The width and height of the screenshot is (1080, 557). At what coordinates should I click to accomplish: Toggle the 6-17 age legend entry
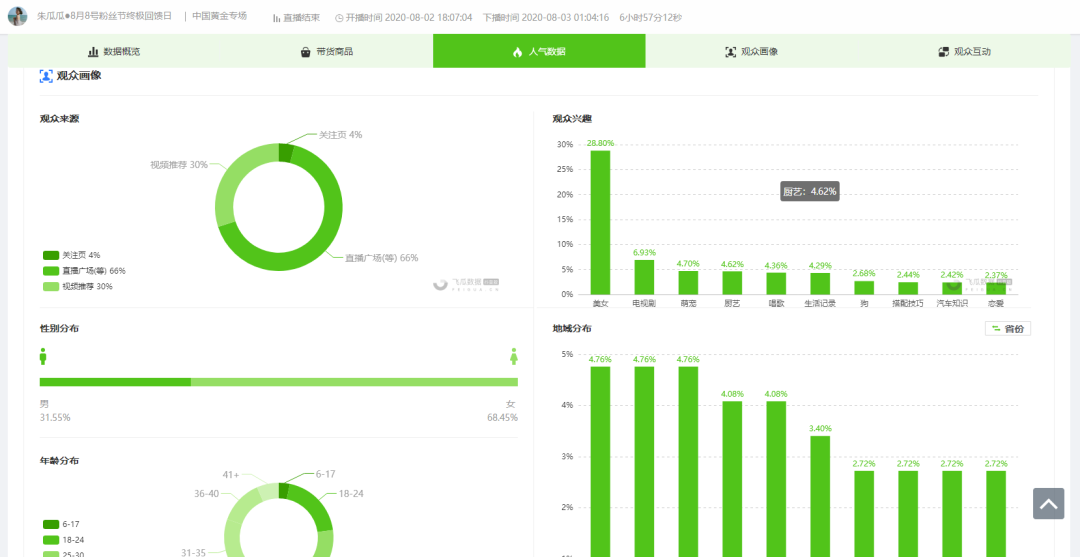pos(63,524)
